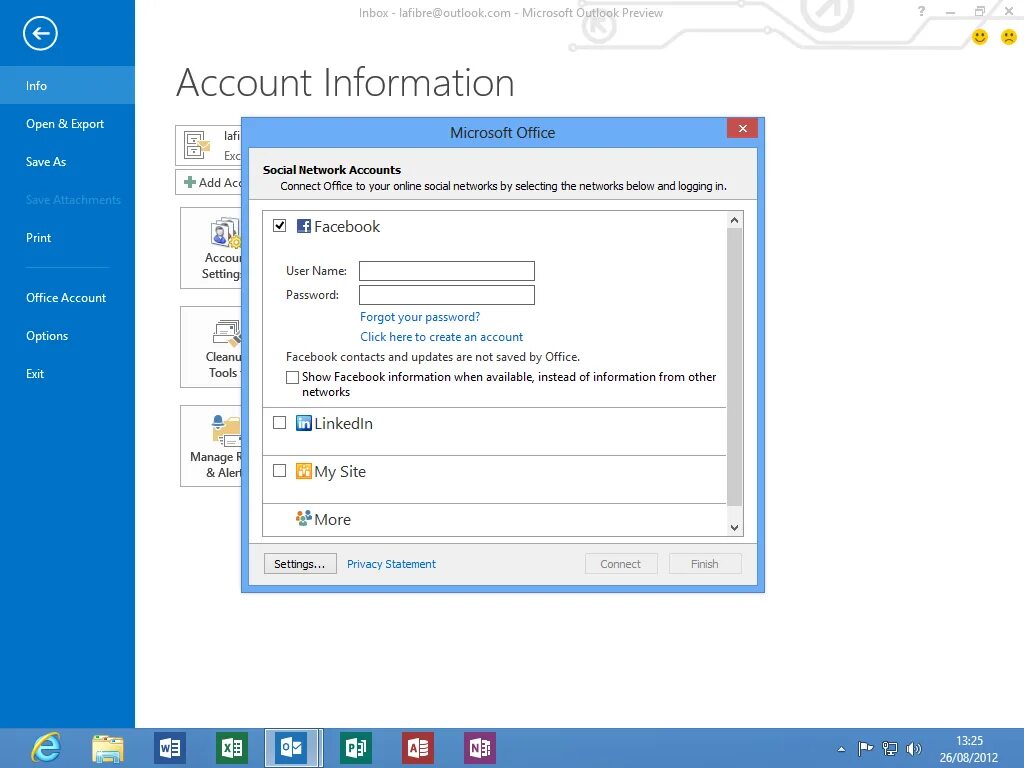Open Excel from the taskbar
The image size is (1024, 768).
click(x=232, y=748)
